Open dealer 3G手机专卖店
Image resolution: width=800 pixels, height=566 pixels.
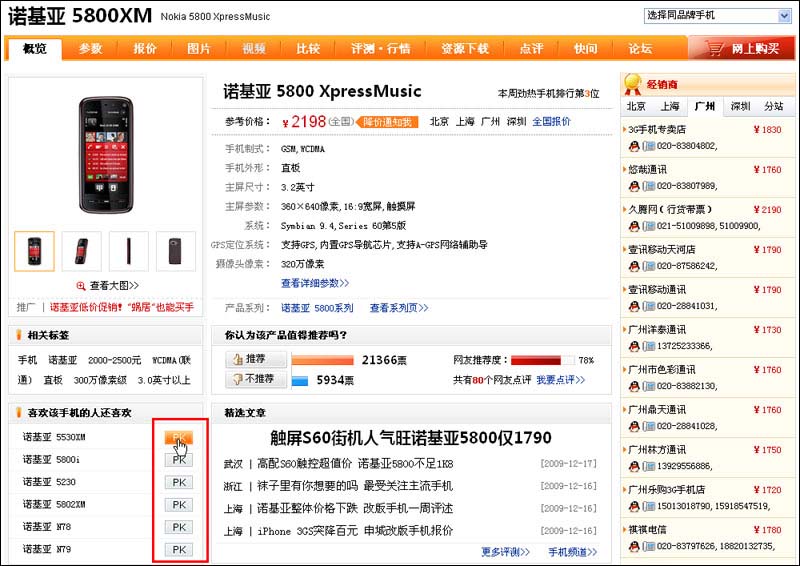point(657,130)
